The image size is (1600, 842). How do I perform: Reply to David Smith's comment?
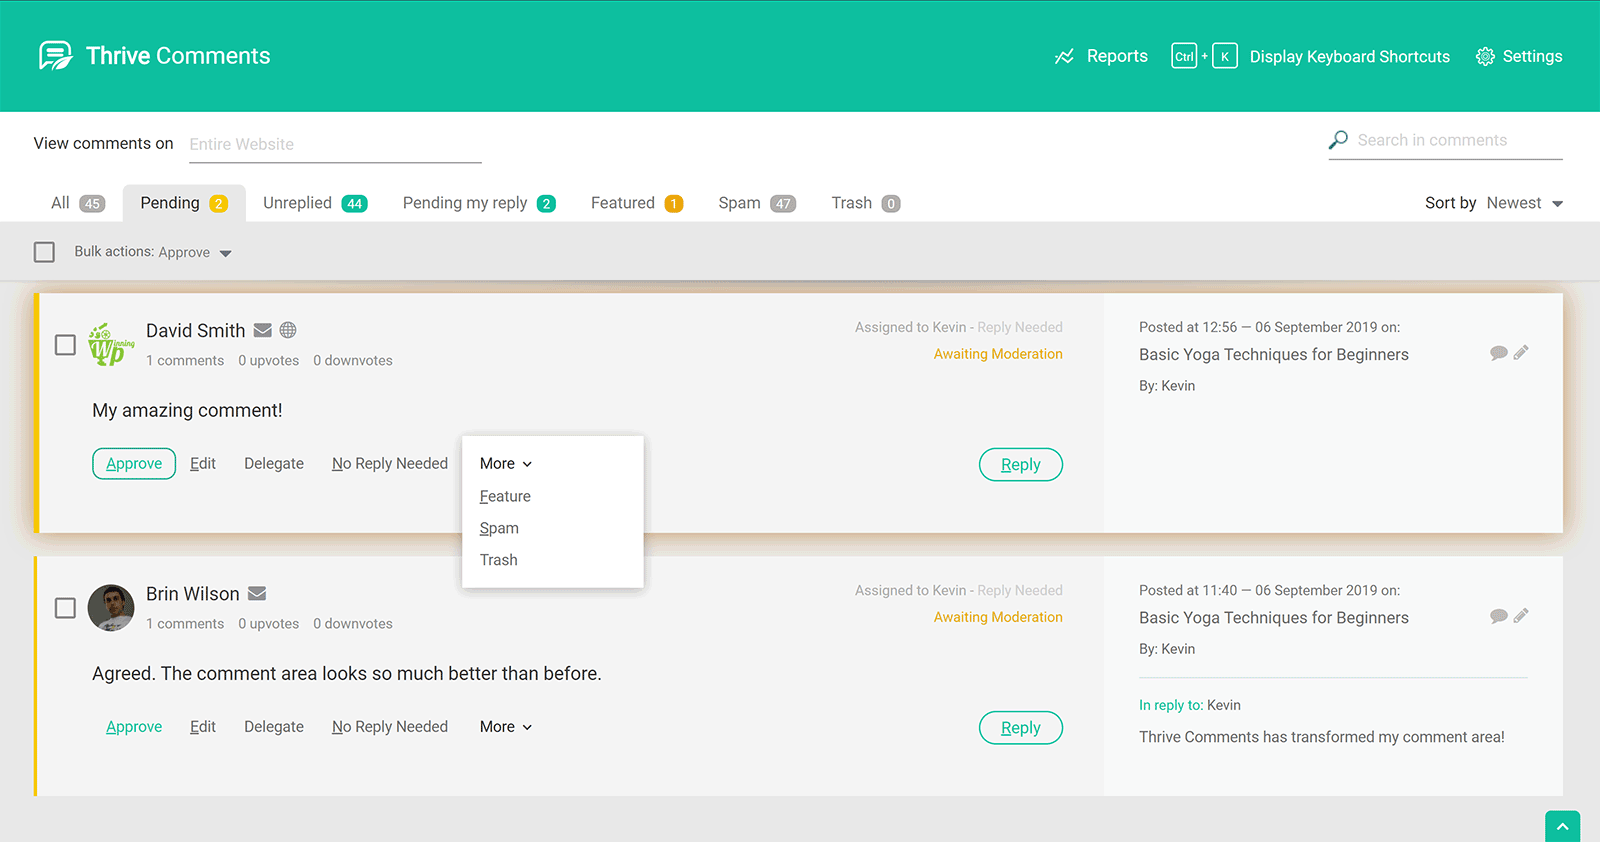(x=1021, y=465)
